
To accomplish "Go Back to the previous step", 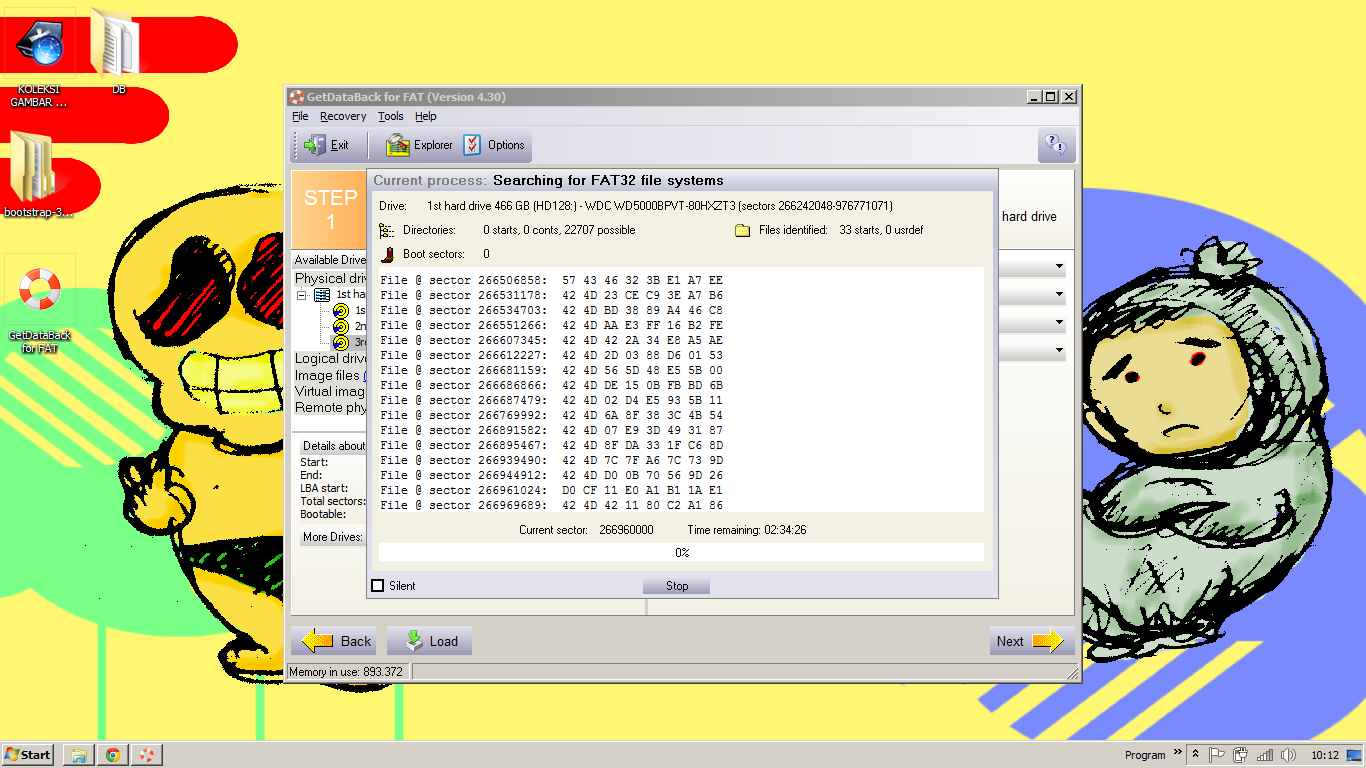I will [x=335, y=641].
